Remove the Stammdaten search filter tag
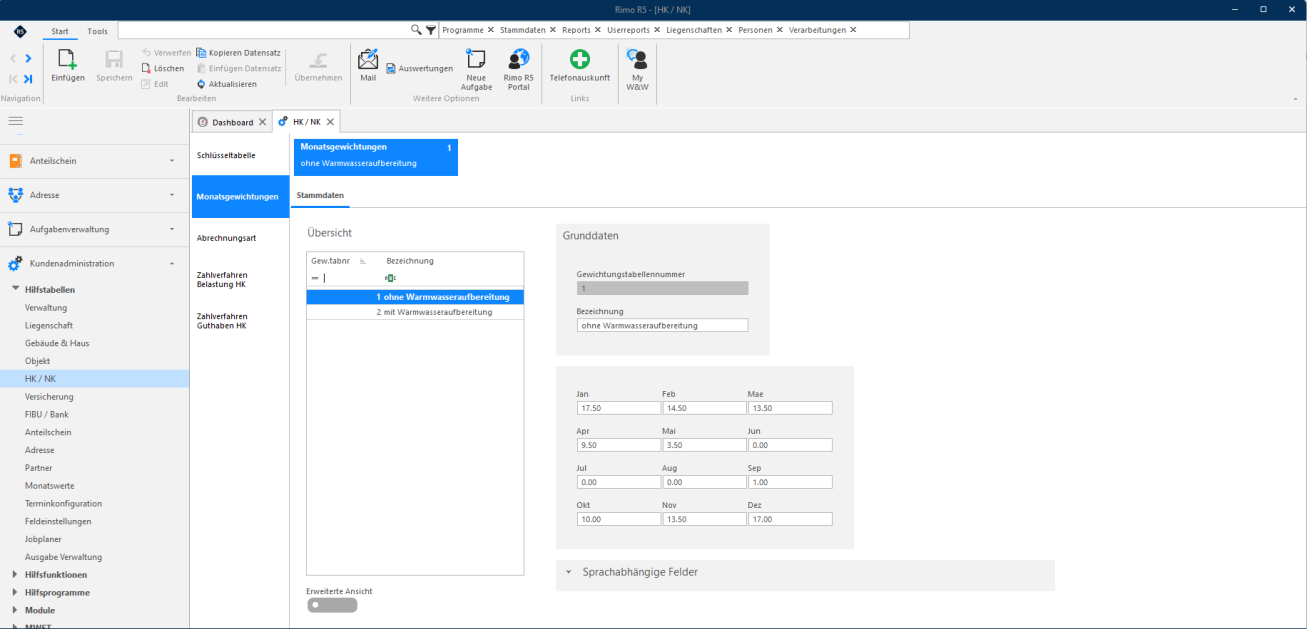This screenshot has height=629, width=1307. [551, 30]
